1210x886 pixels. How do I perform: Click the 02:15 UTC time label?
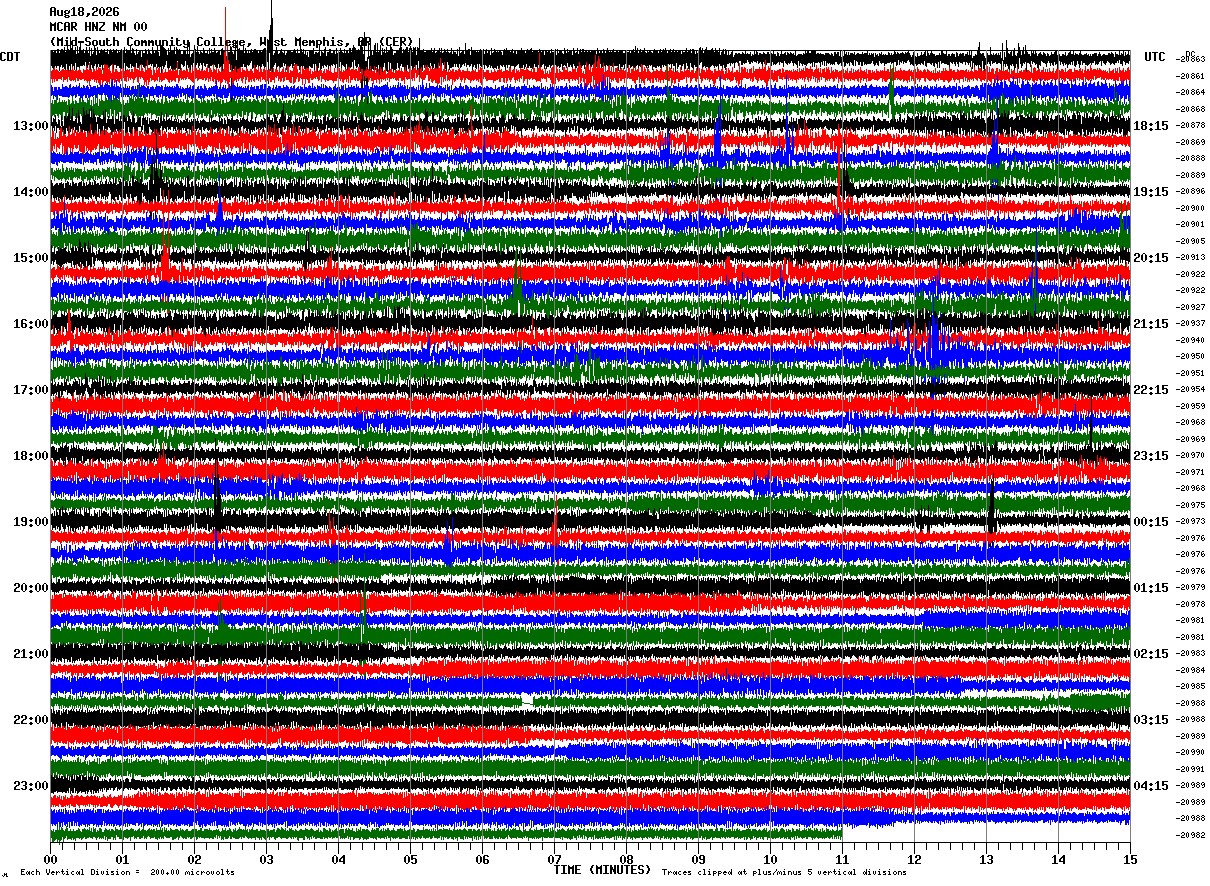1151,654
